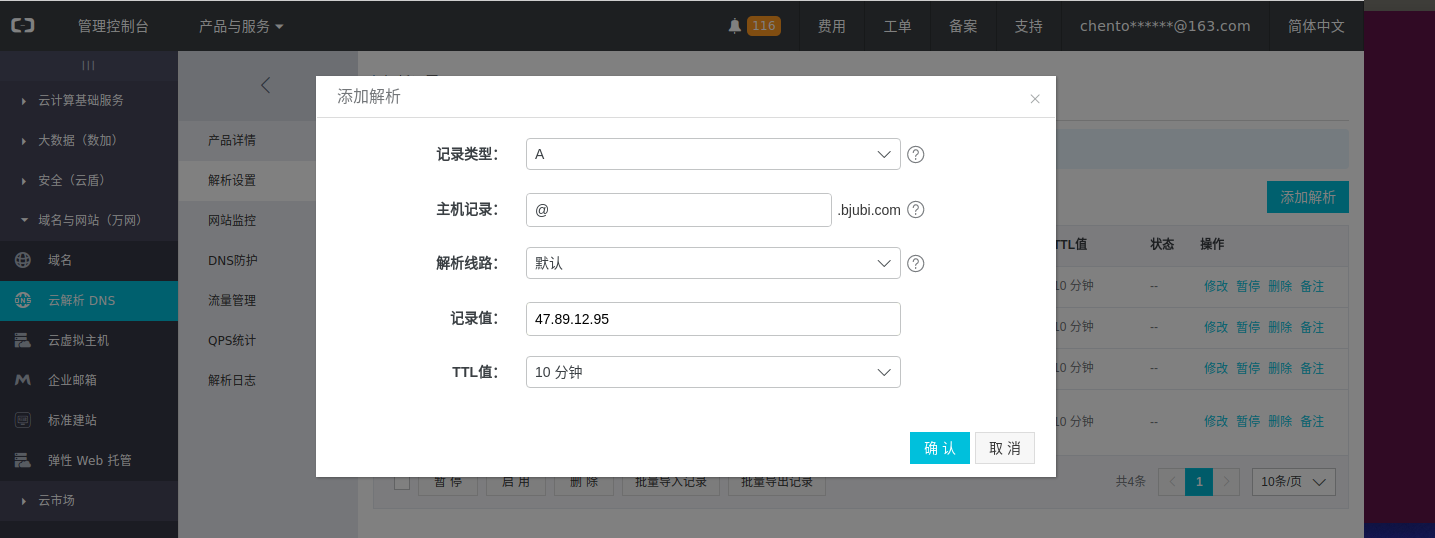
Task: Open 产品与服务 menu
Action: (x=241, y=26)
